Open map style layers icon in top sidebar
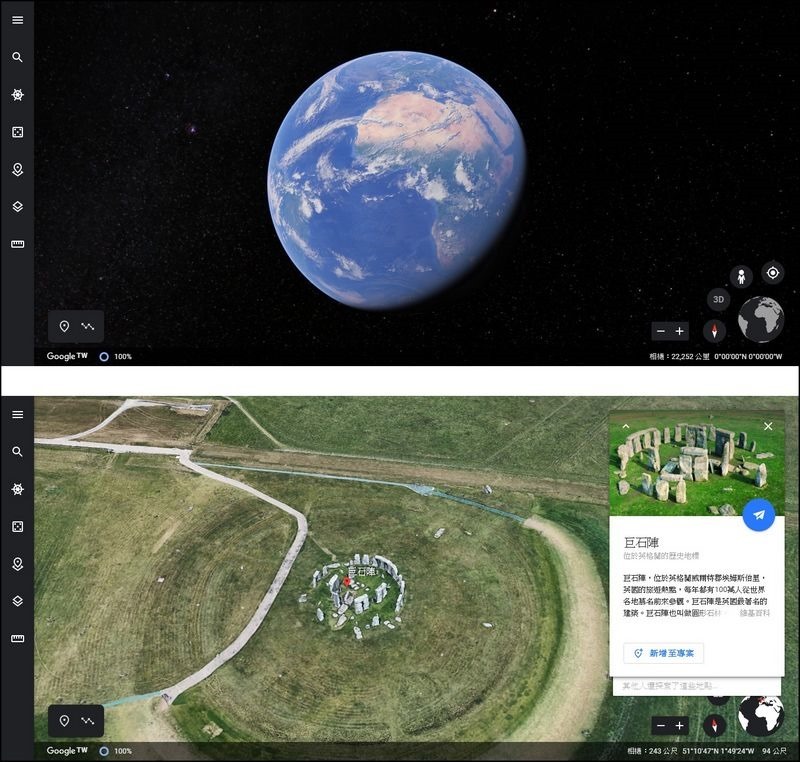800x762 pixels. [17, 207]
